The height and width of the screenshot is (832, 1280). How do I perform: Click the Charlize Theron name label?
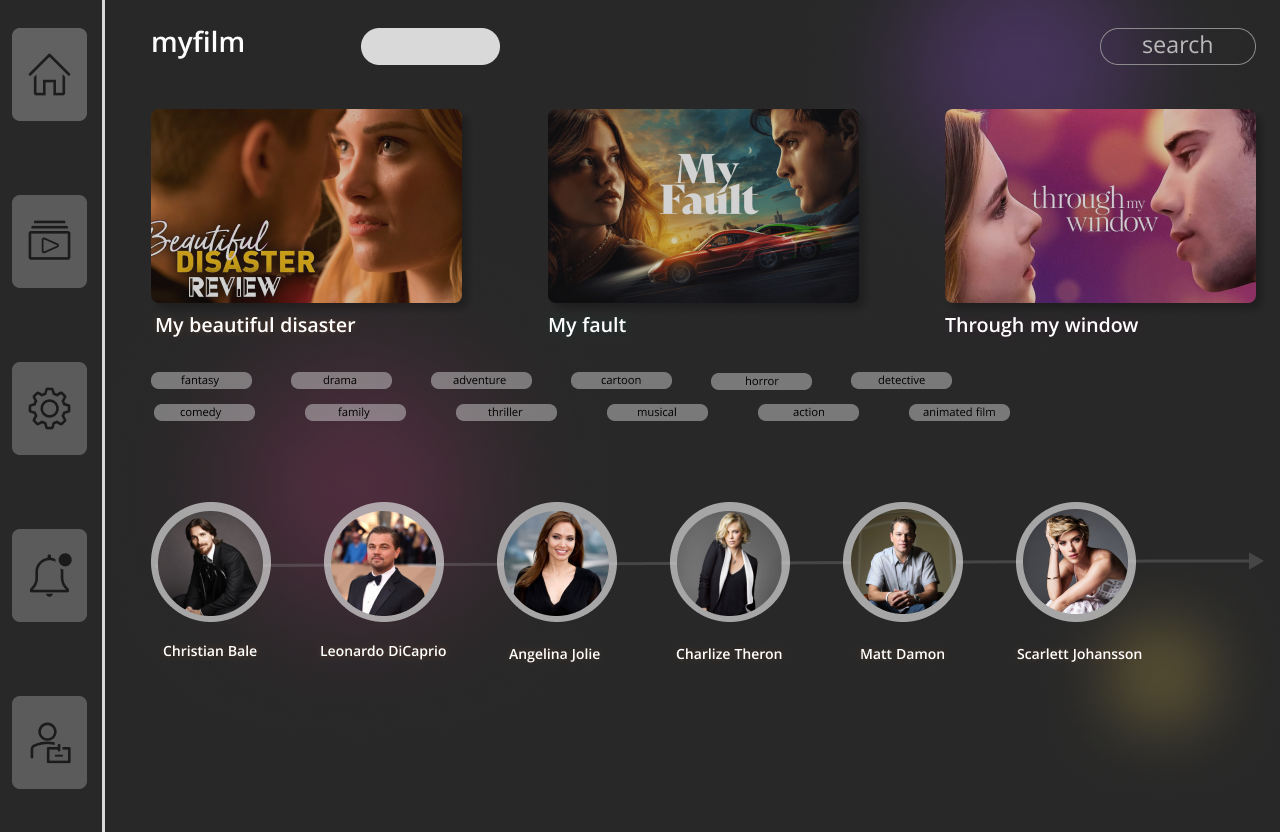pos(729,654)
